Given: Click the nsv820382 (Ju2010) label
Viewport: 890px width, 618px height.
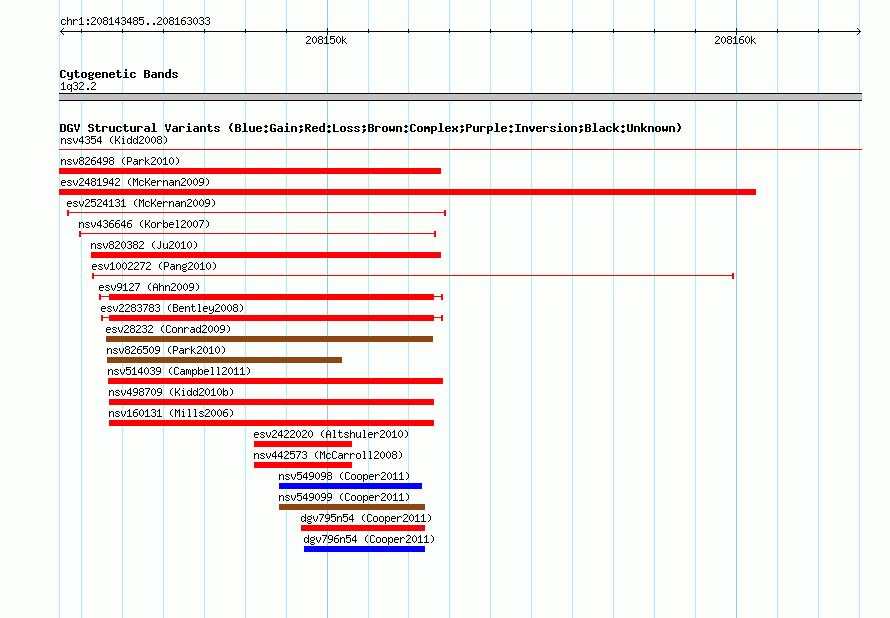Looking at the screenshot, I should click(144, 245).
